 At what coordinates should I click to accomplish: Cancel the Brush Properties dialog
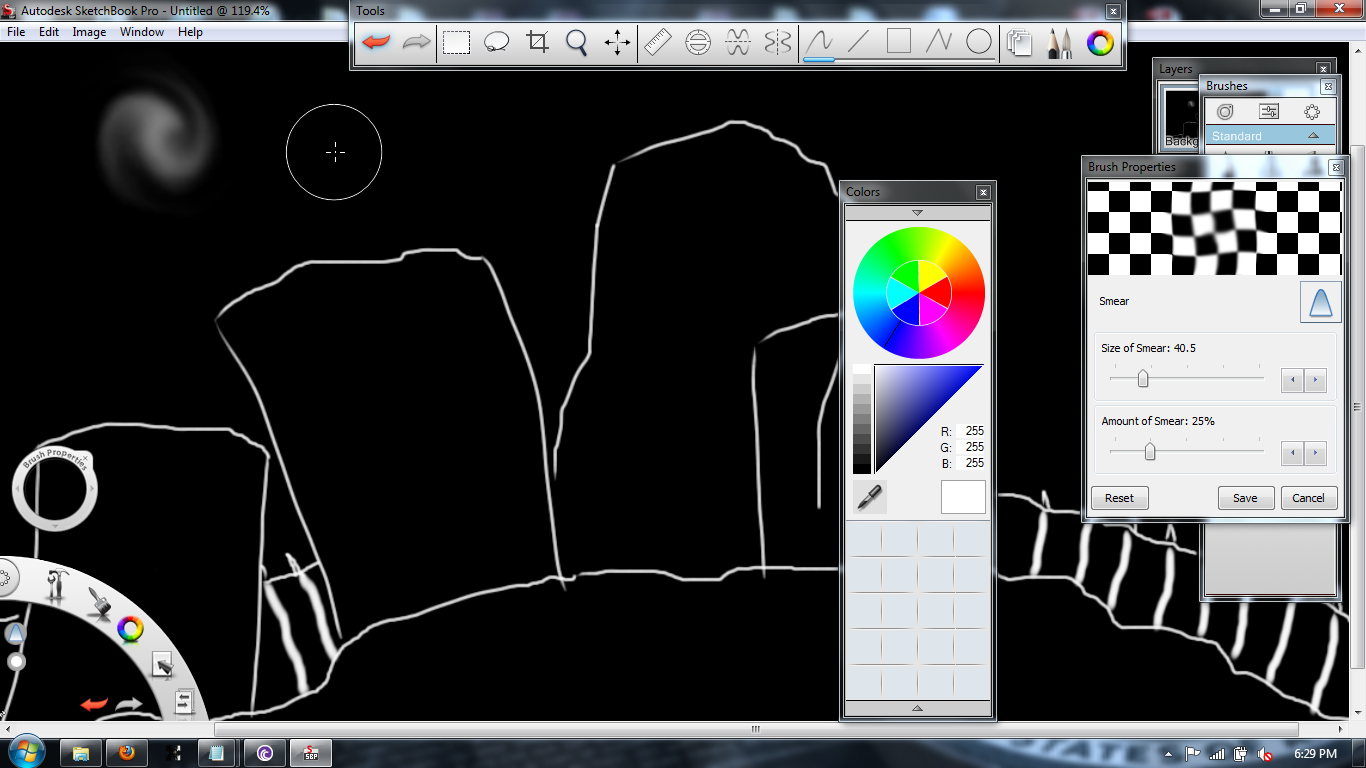pyautogui.click(x=1308, y=498)
